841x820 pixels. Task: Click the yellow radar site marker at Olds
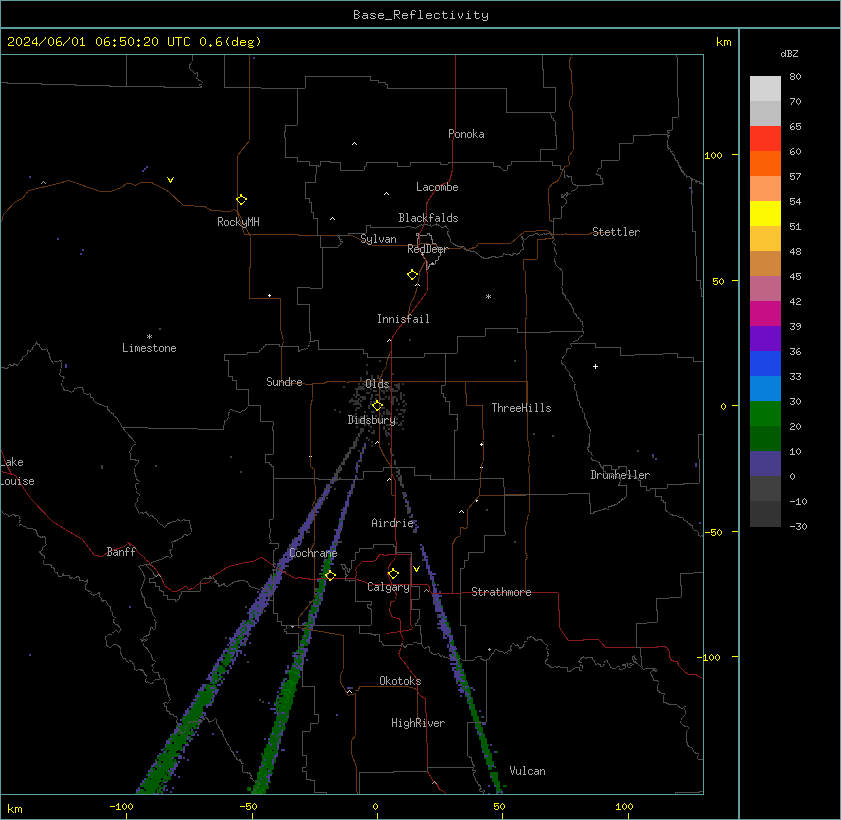point(377,405)
